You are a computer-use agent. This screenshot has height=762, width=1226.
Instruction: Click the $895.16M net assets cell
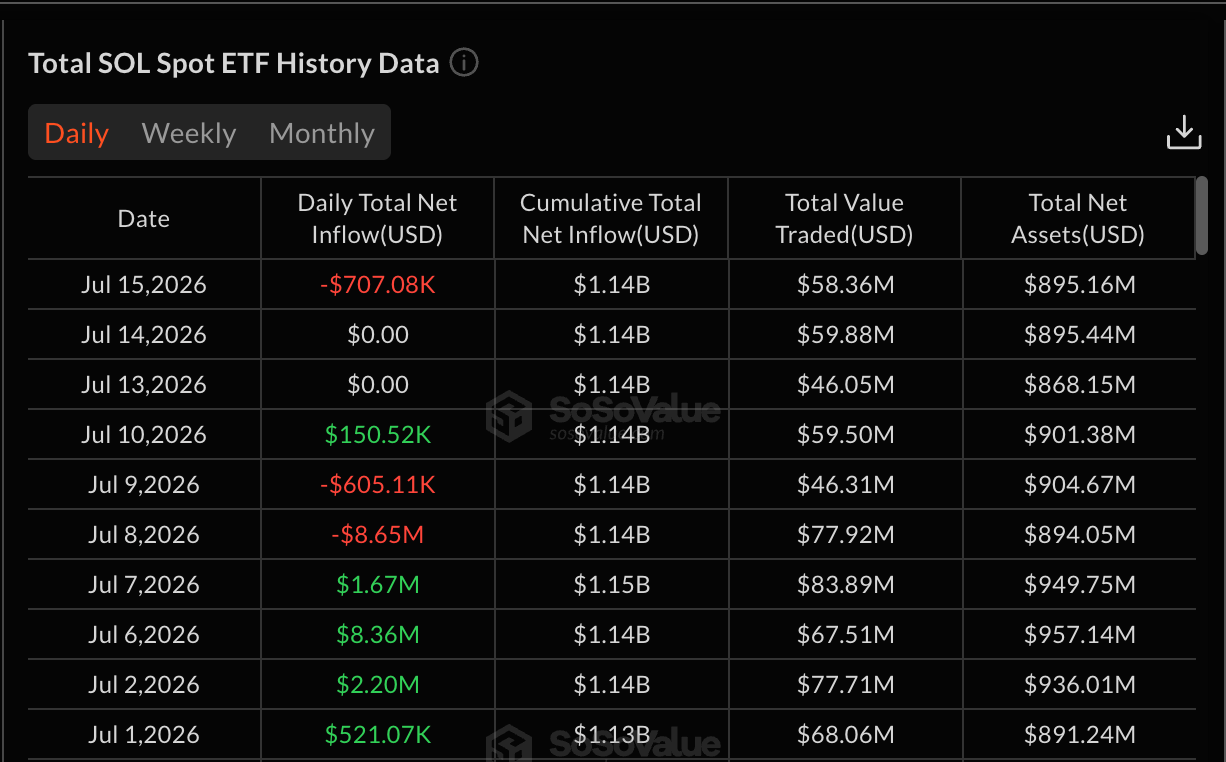tap(1080, 285)
